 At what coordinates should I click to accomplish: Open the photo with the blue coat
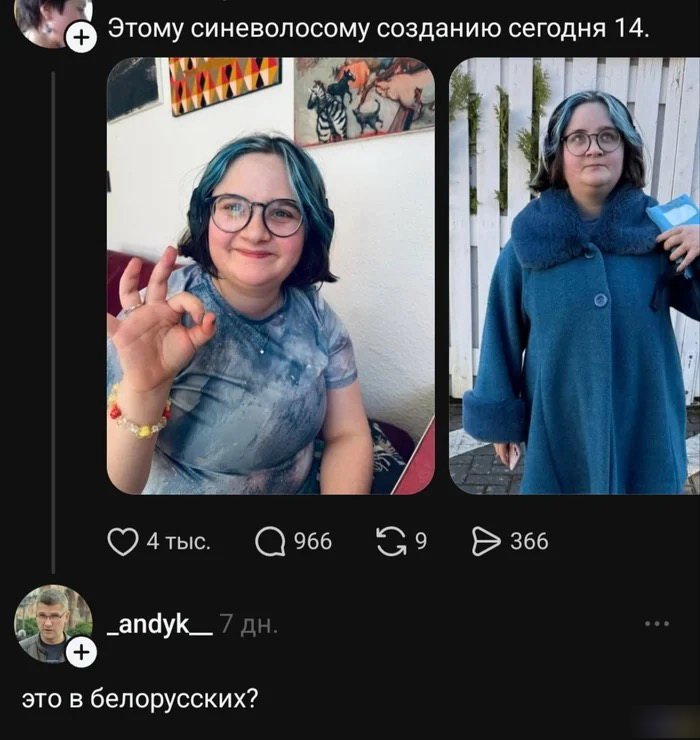point(574,276)
